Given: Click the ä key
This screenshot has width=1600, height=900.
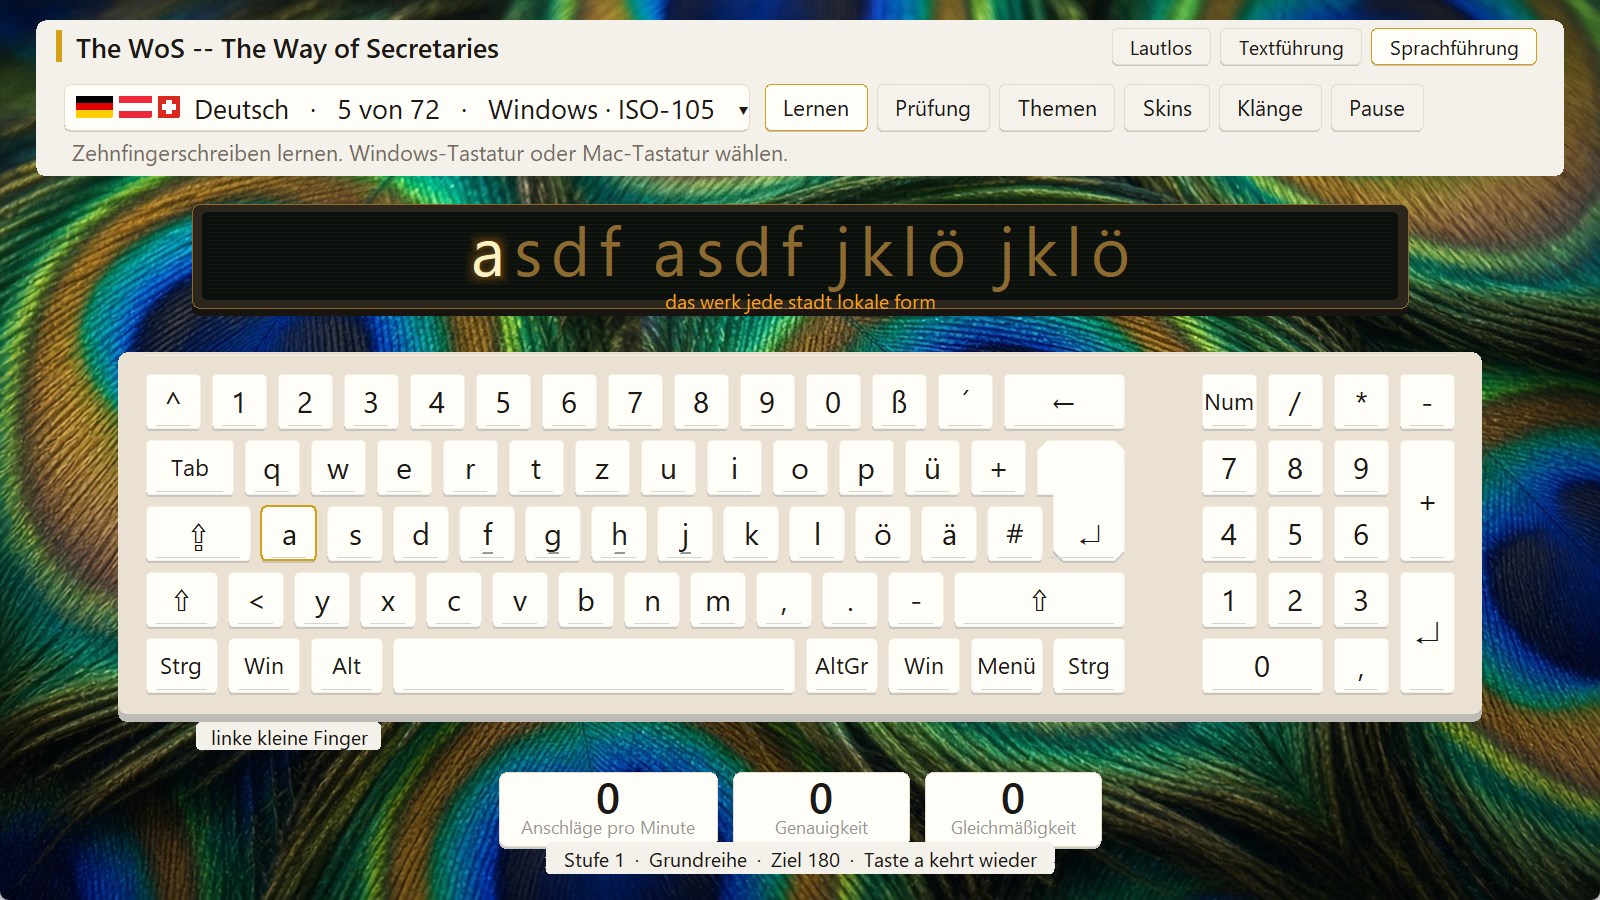Looking at the screenshot, I should (949, 534).
